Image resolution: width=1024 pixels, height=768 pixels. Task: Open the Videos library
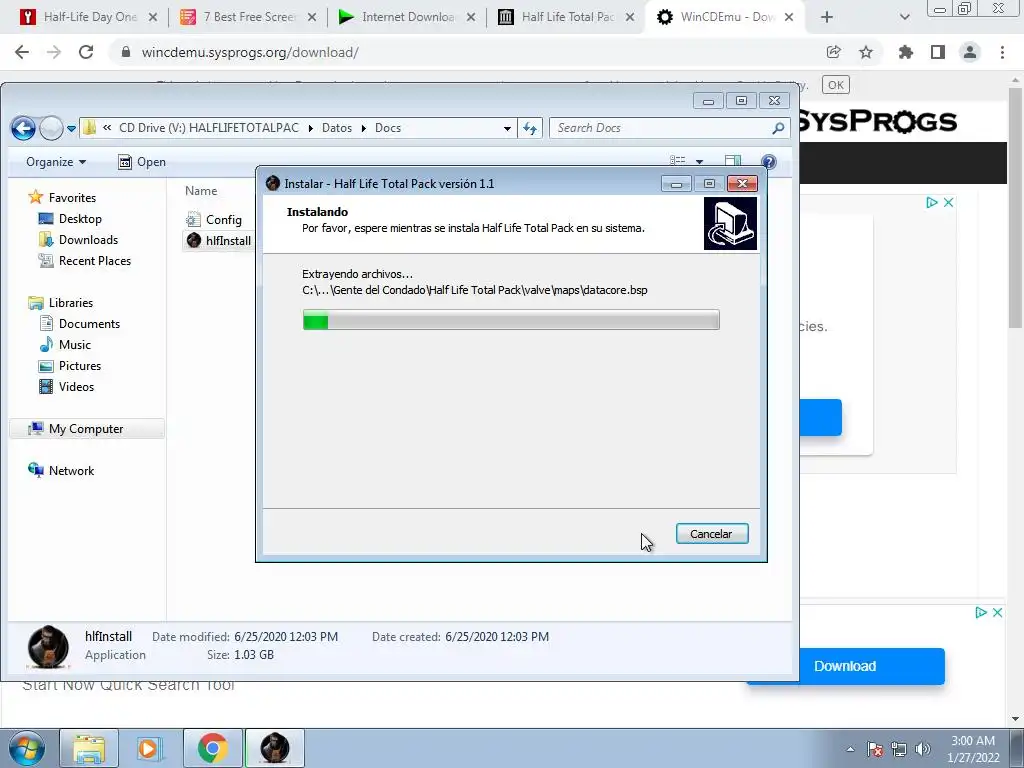tap(66, 387)
